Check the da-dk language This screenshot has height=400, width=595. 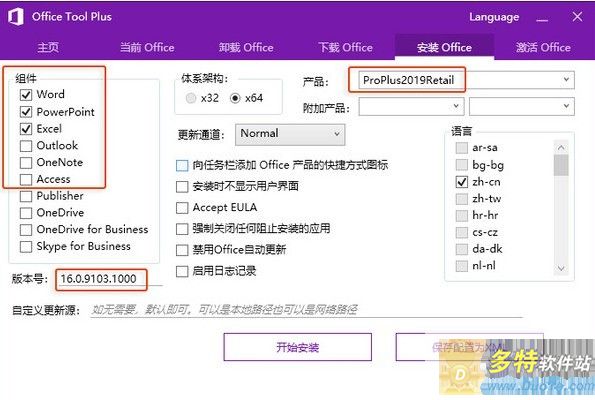pyautogui.click(x=461, y=249)
